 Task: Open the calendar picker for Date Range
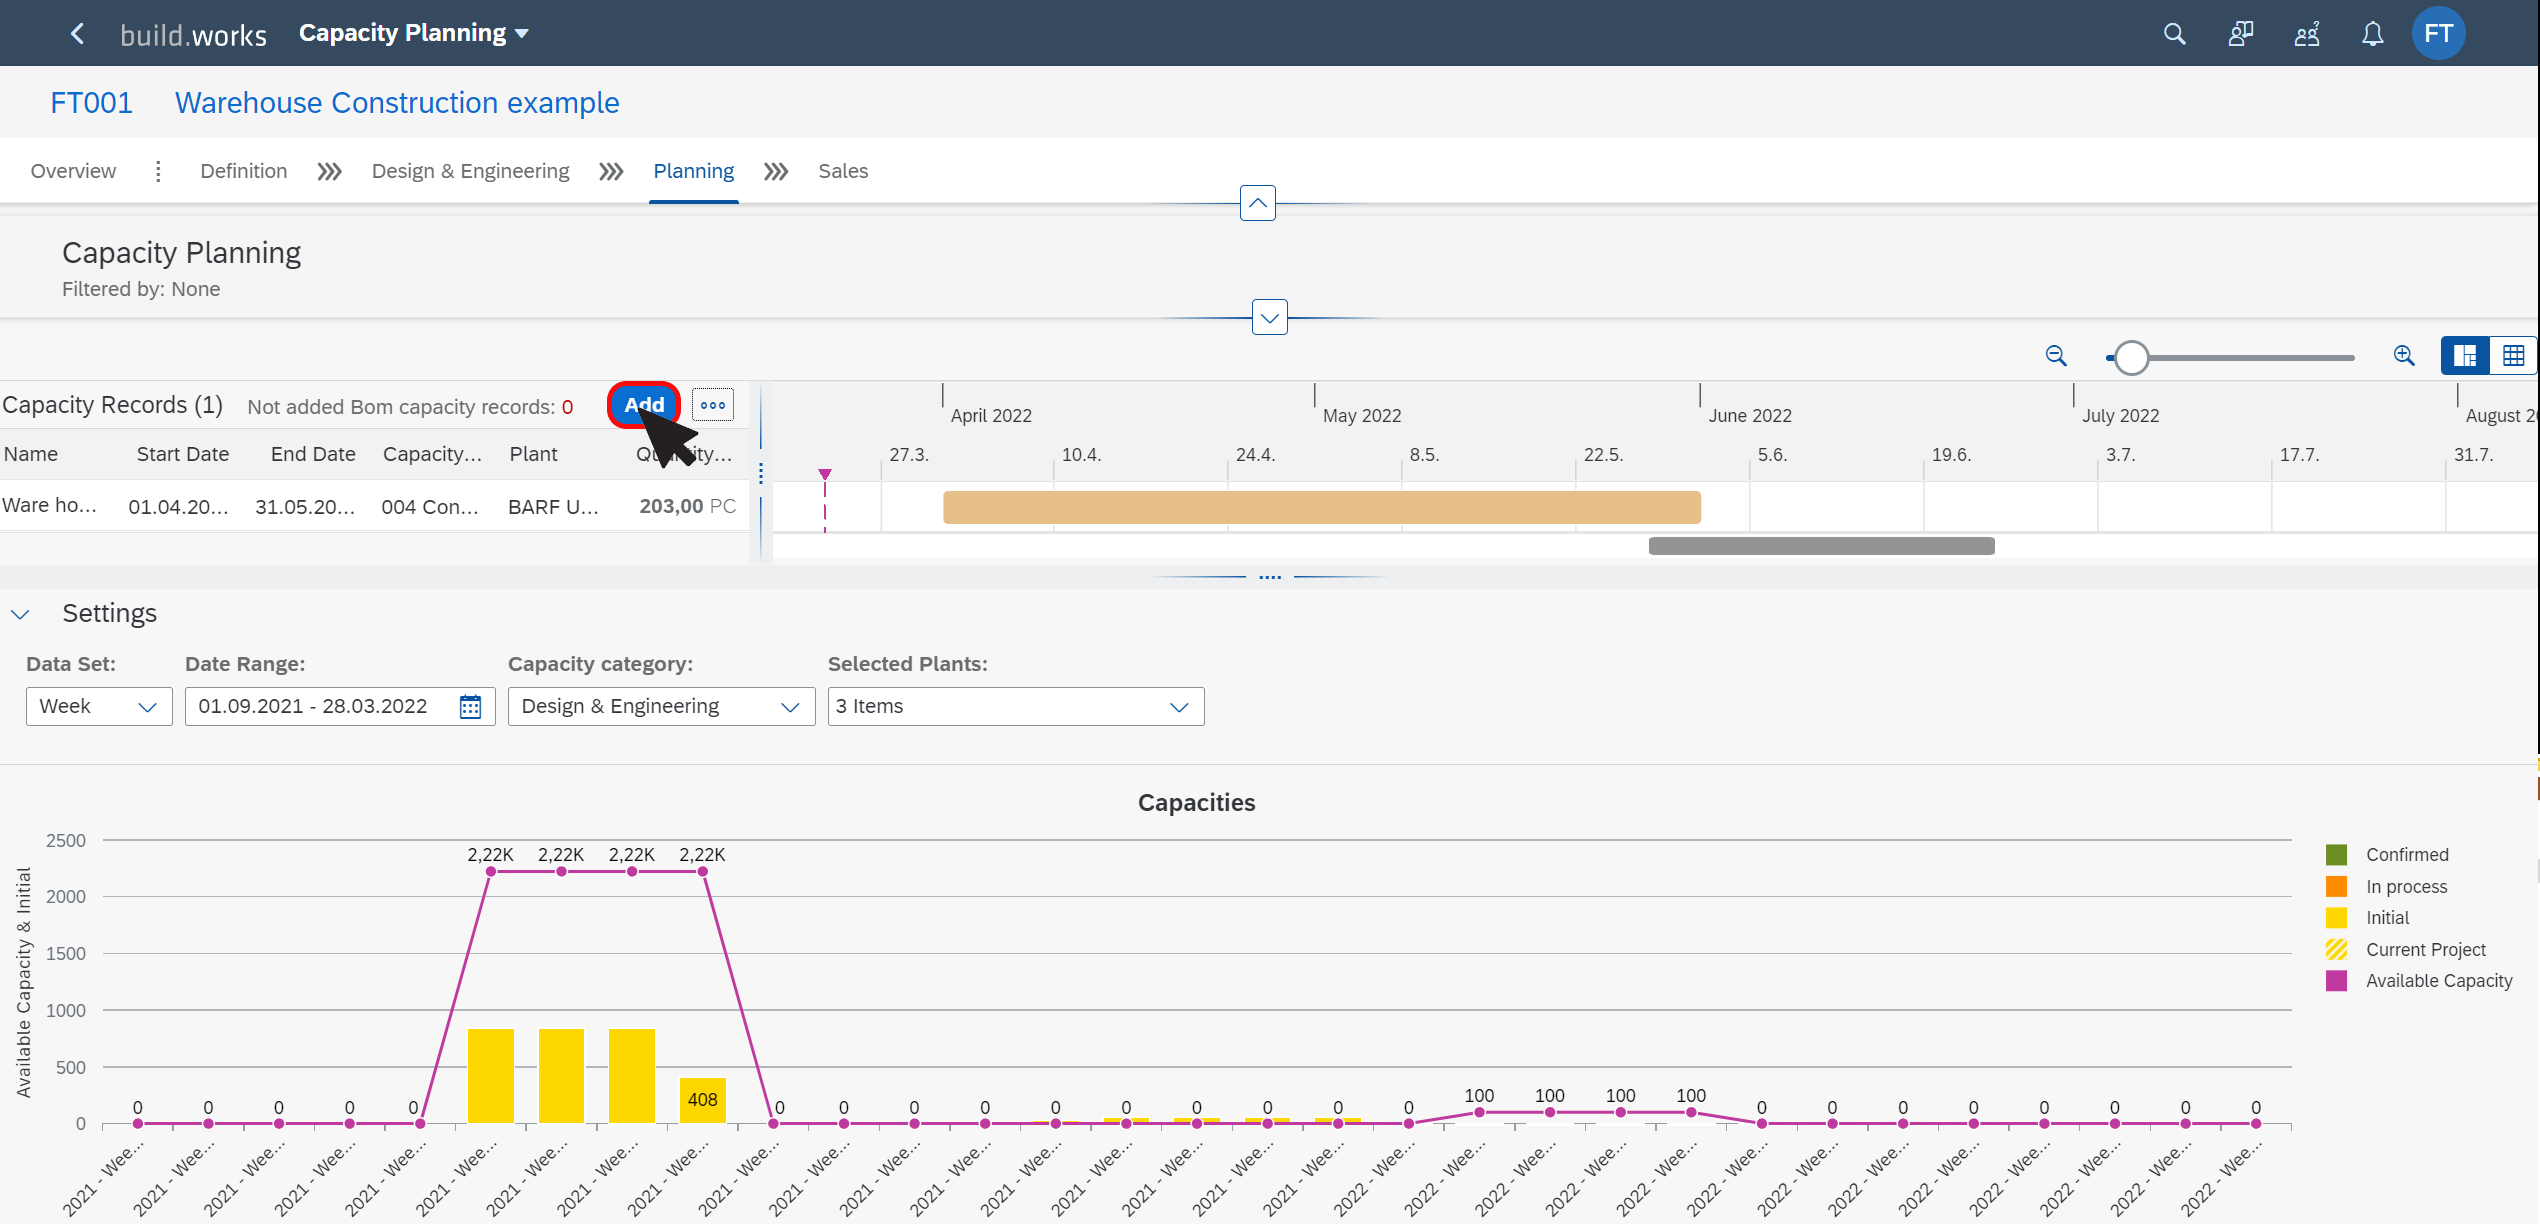tap(468, 706)
